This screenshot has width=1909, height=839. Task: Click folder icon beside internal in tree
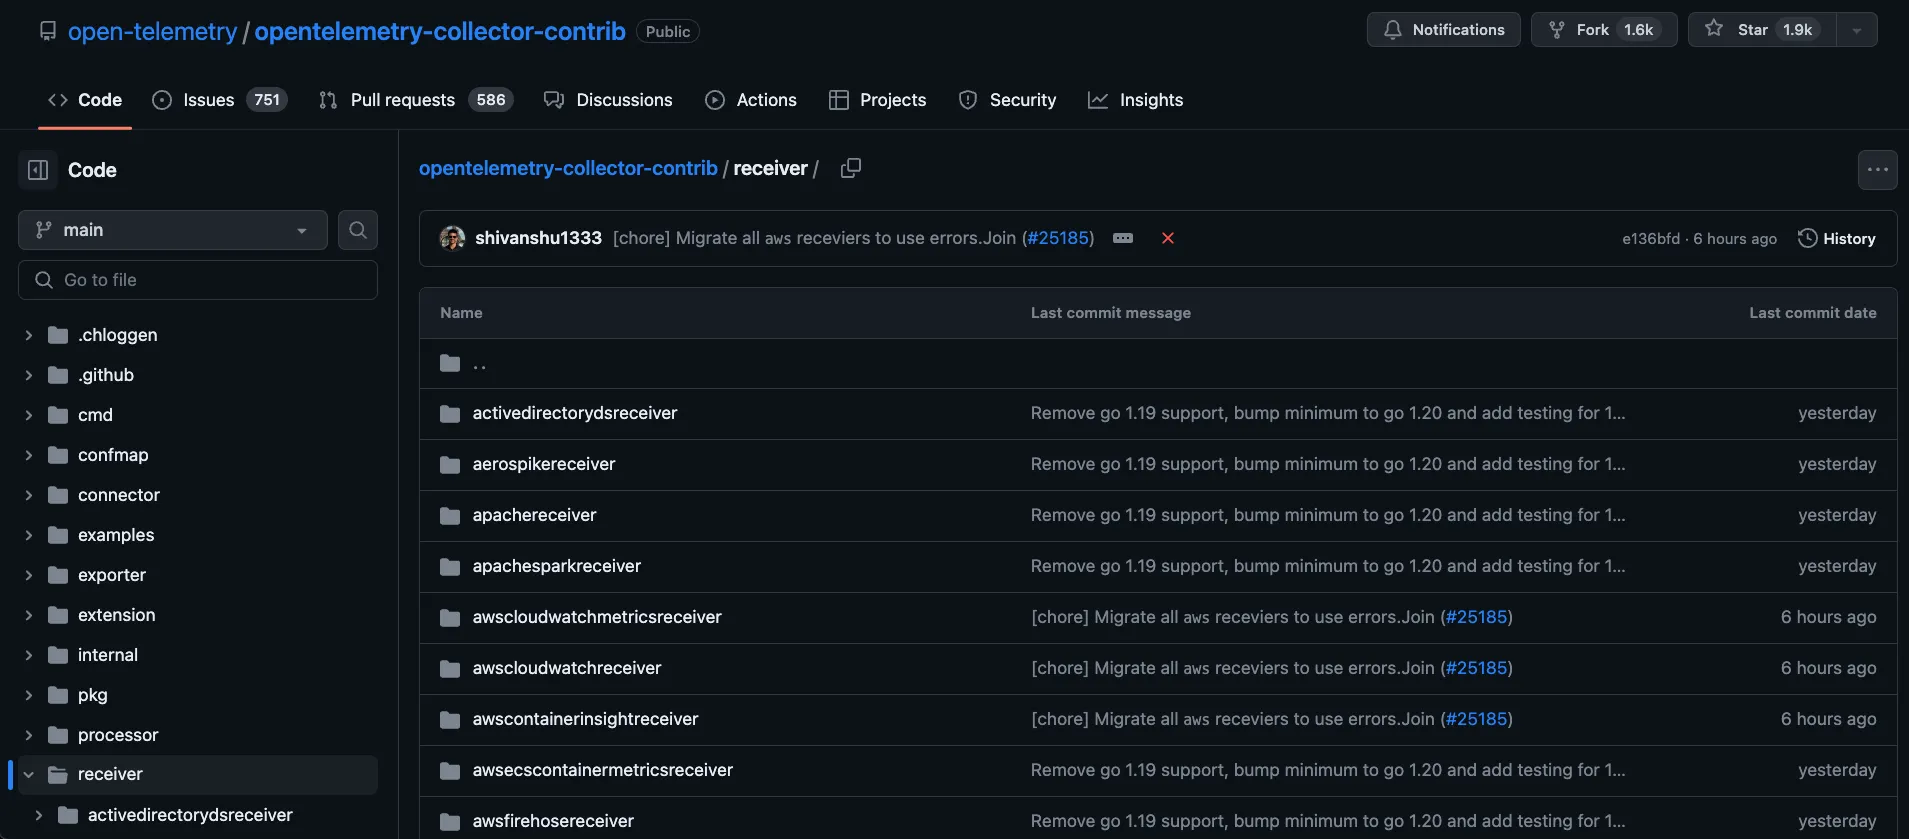[x=59, y=655]
